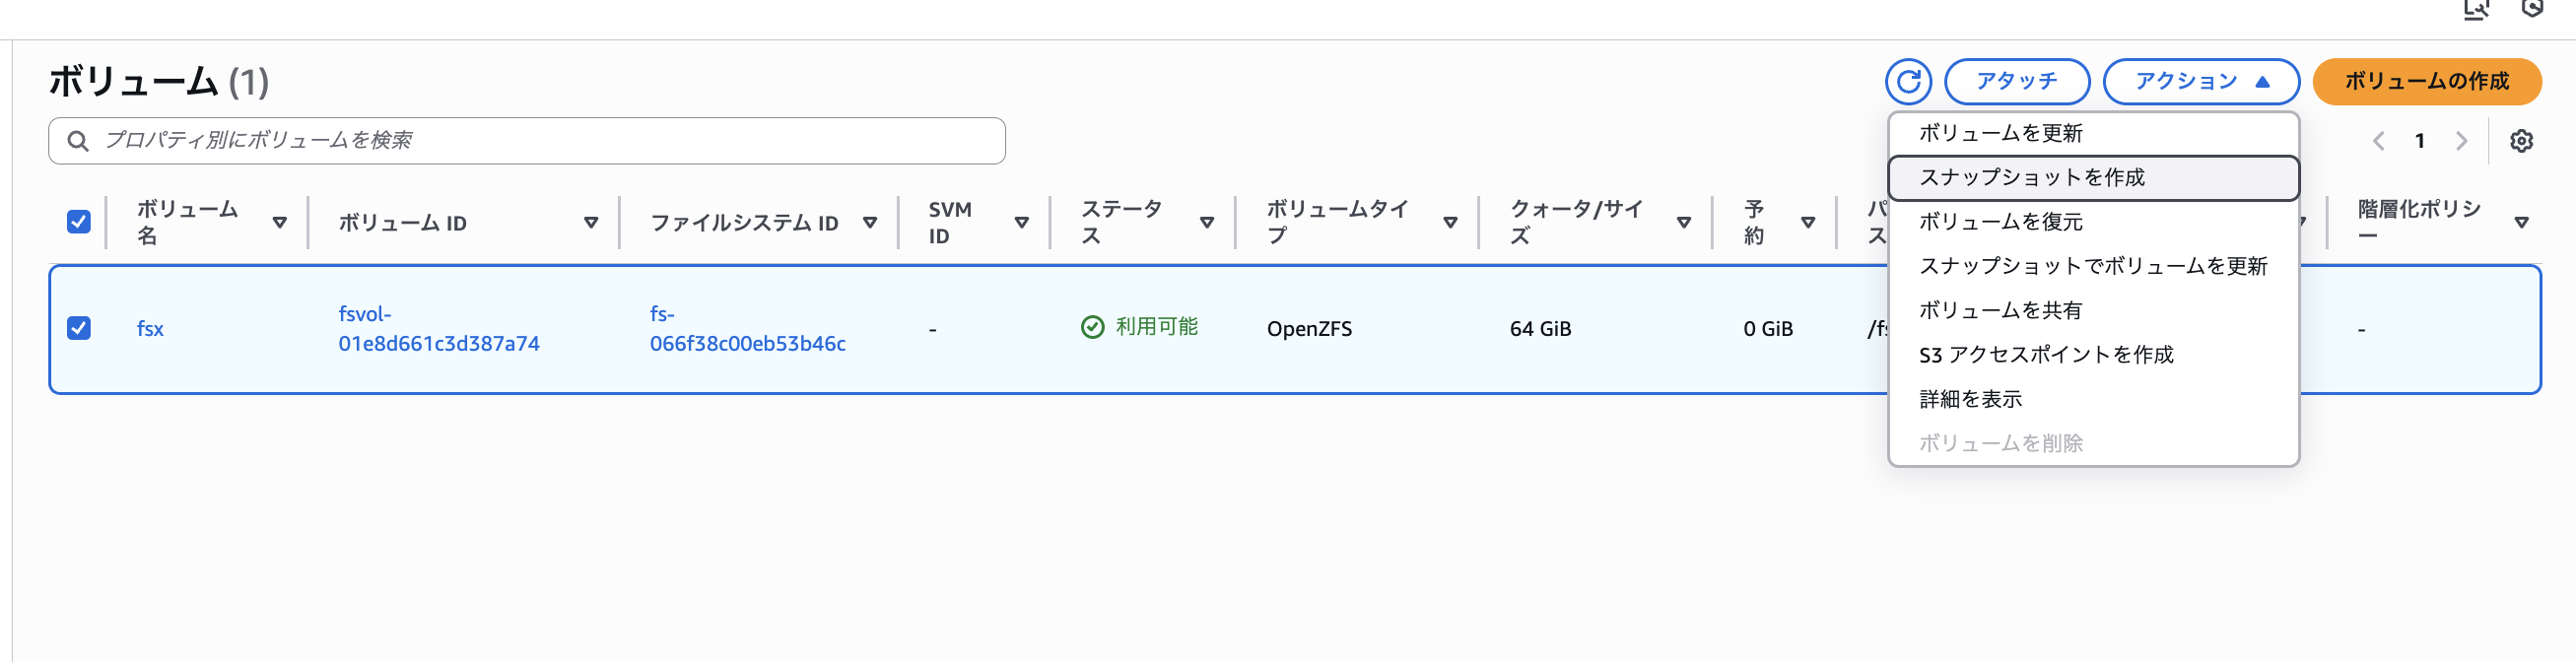Go to next page arrow
Viewport: 2576px width, 662px height.
(x=2461, y=141)
